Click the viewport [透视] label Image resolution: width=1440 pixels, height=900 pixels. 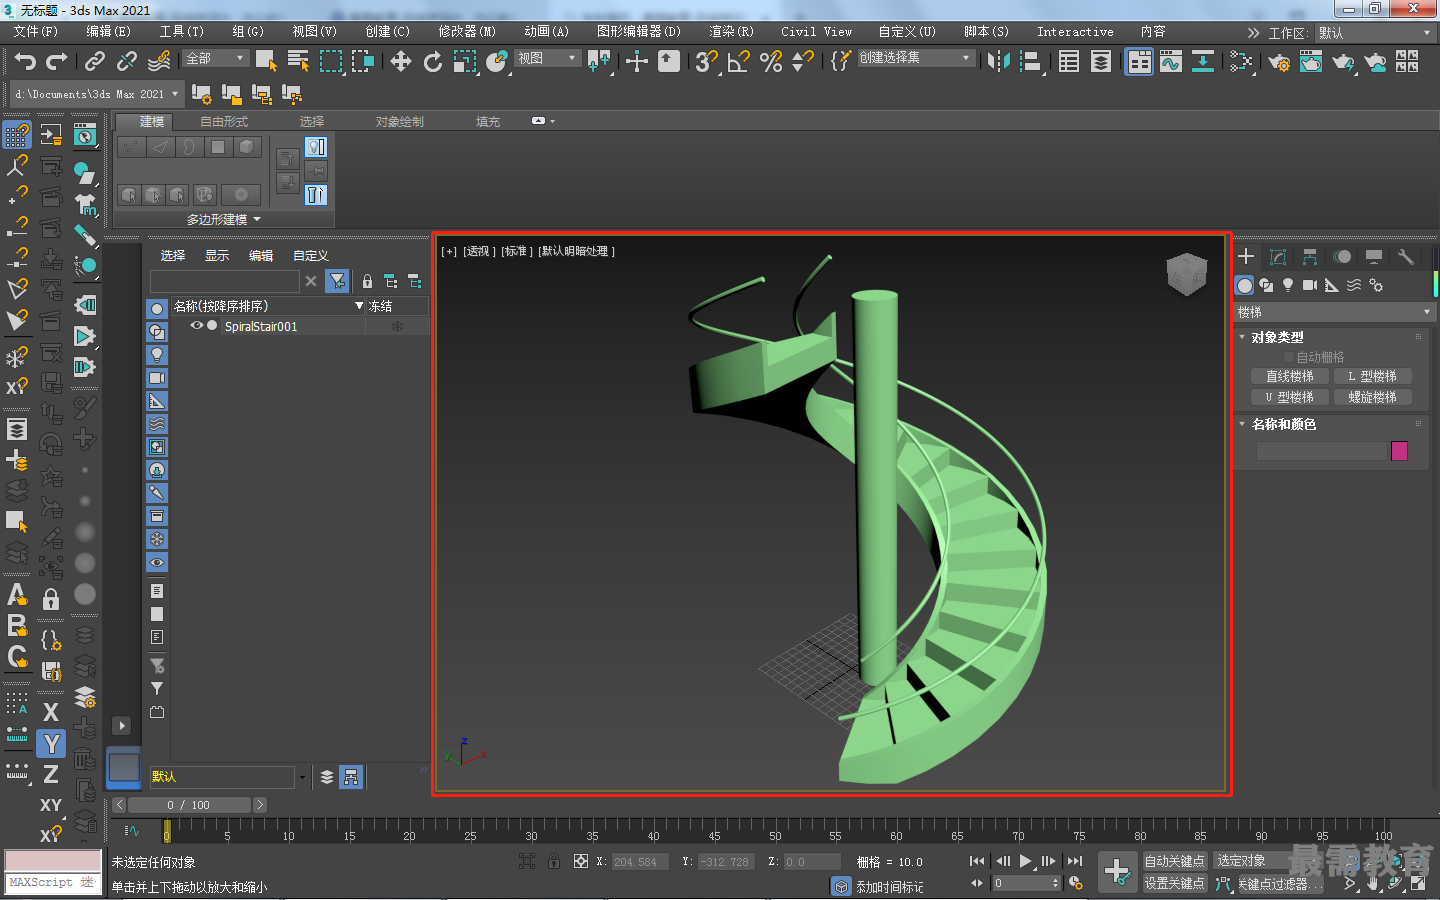[x=480, y=251]
